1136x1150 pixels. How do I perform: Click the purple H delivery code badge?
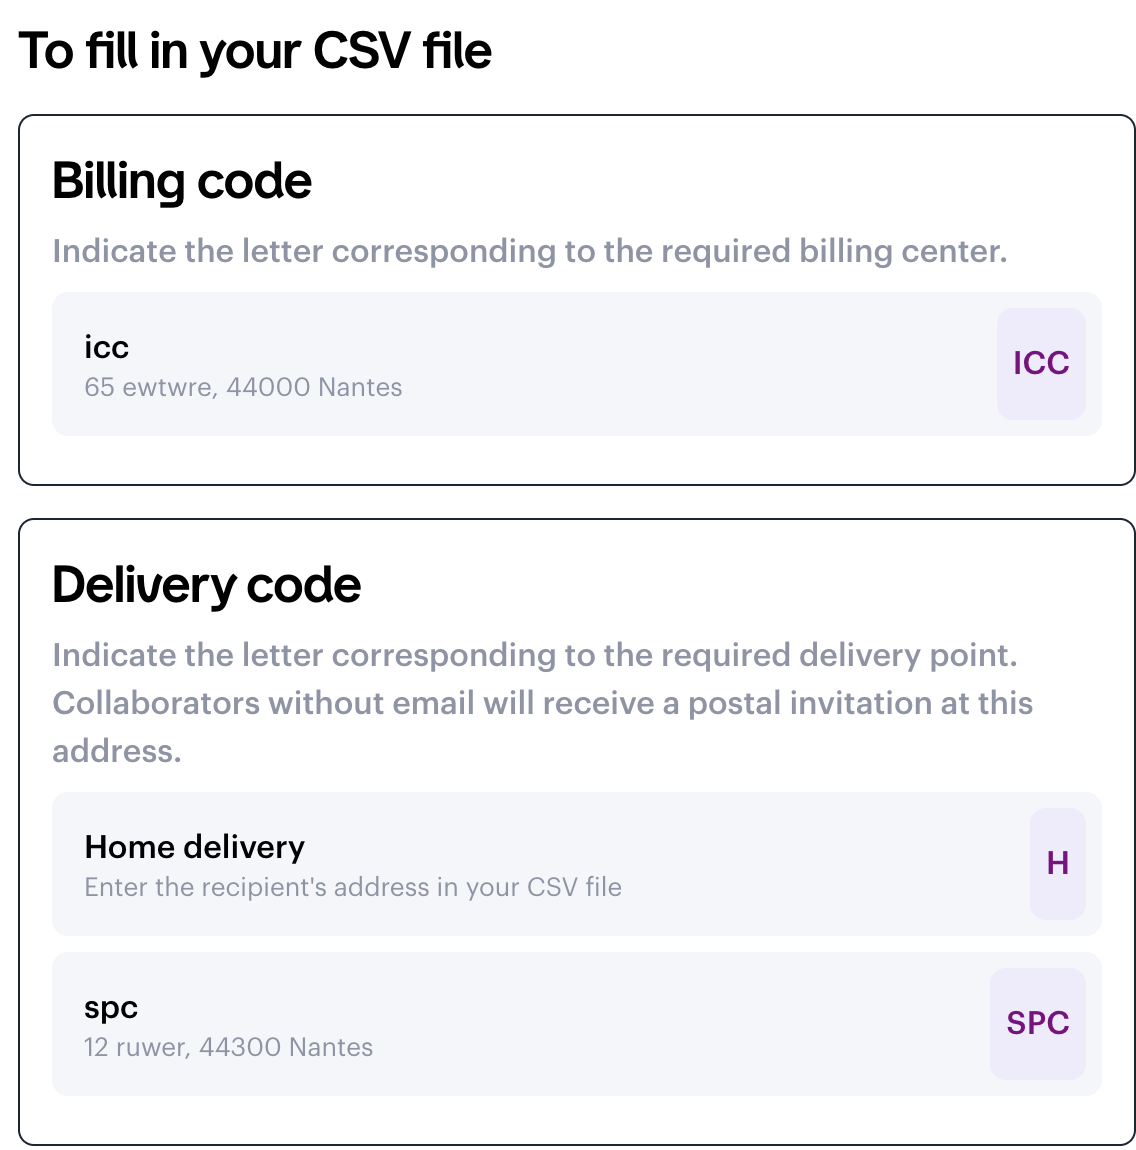[1057, 863]
